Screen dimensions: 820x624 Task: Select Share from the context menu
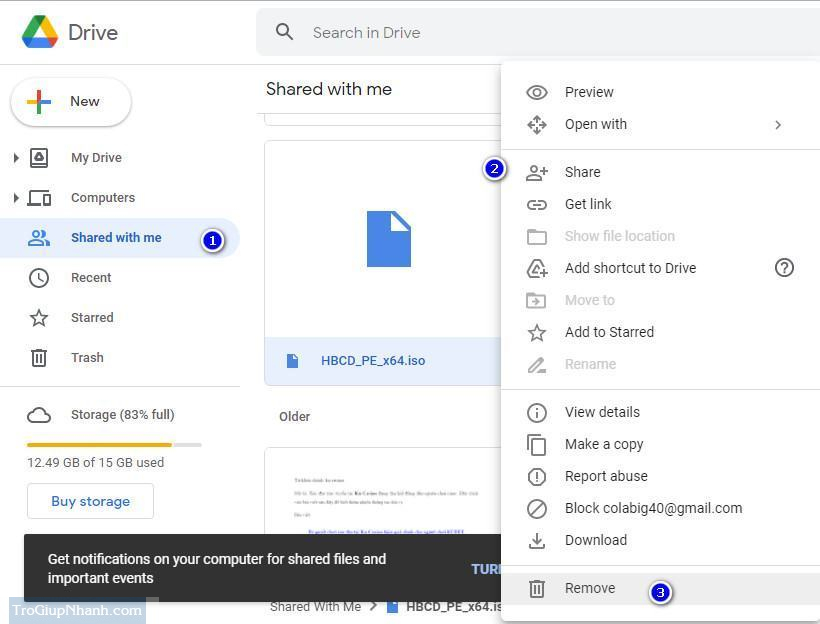(x=582, y=172)
